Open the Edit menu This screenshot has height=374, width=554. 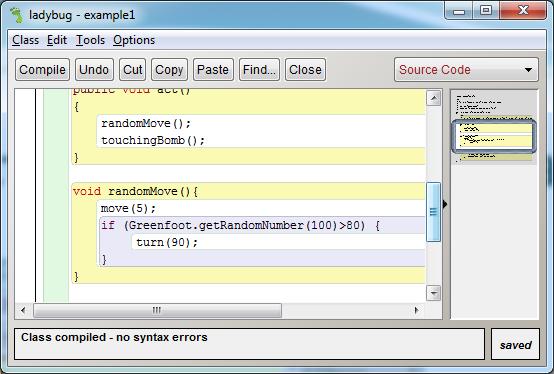(57, 40)
